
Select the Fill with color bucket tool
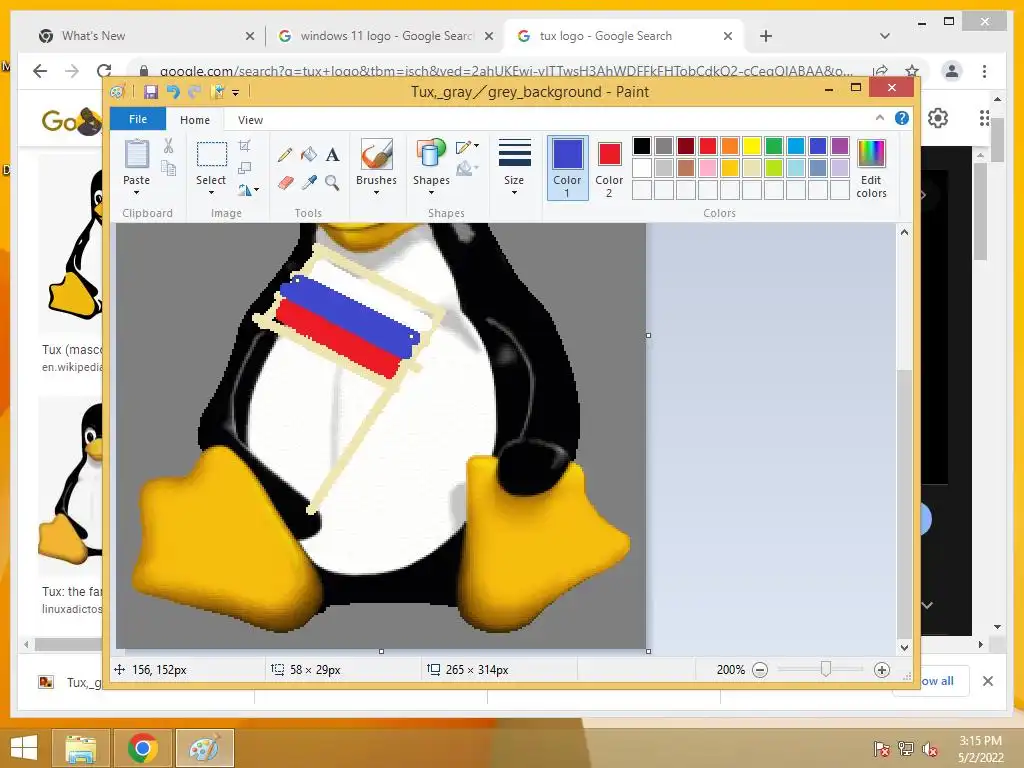(x=309, y=155)
